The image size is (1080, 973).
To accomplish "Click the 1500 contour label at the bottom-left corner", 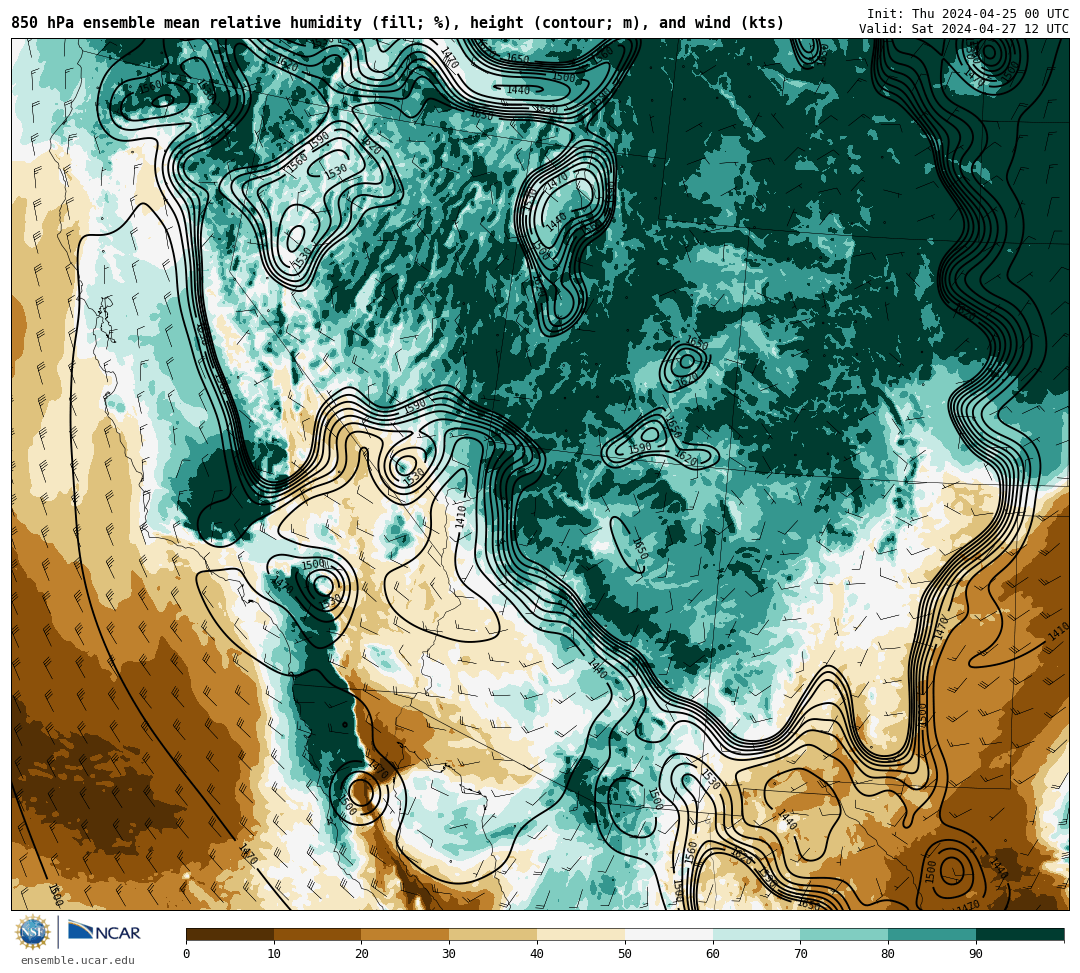I will (x=55, y=894).
